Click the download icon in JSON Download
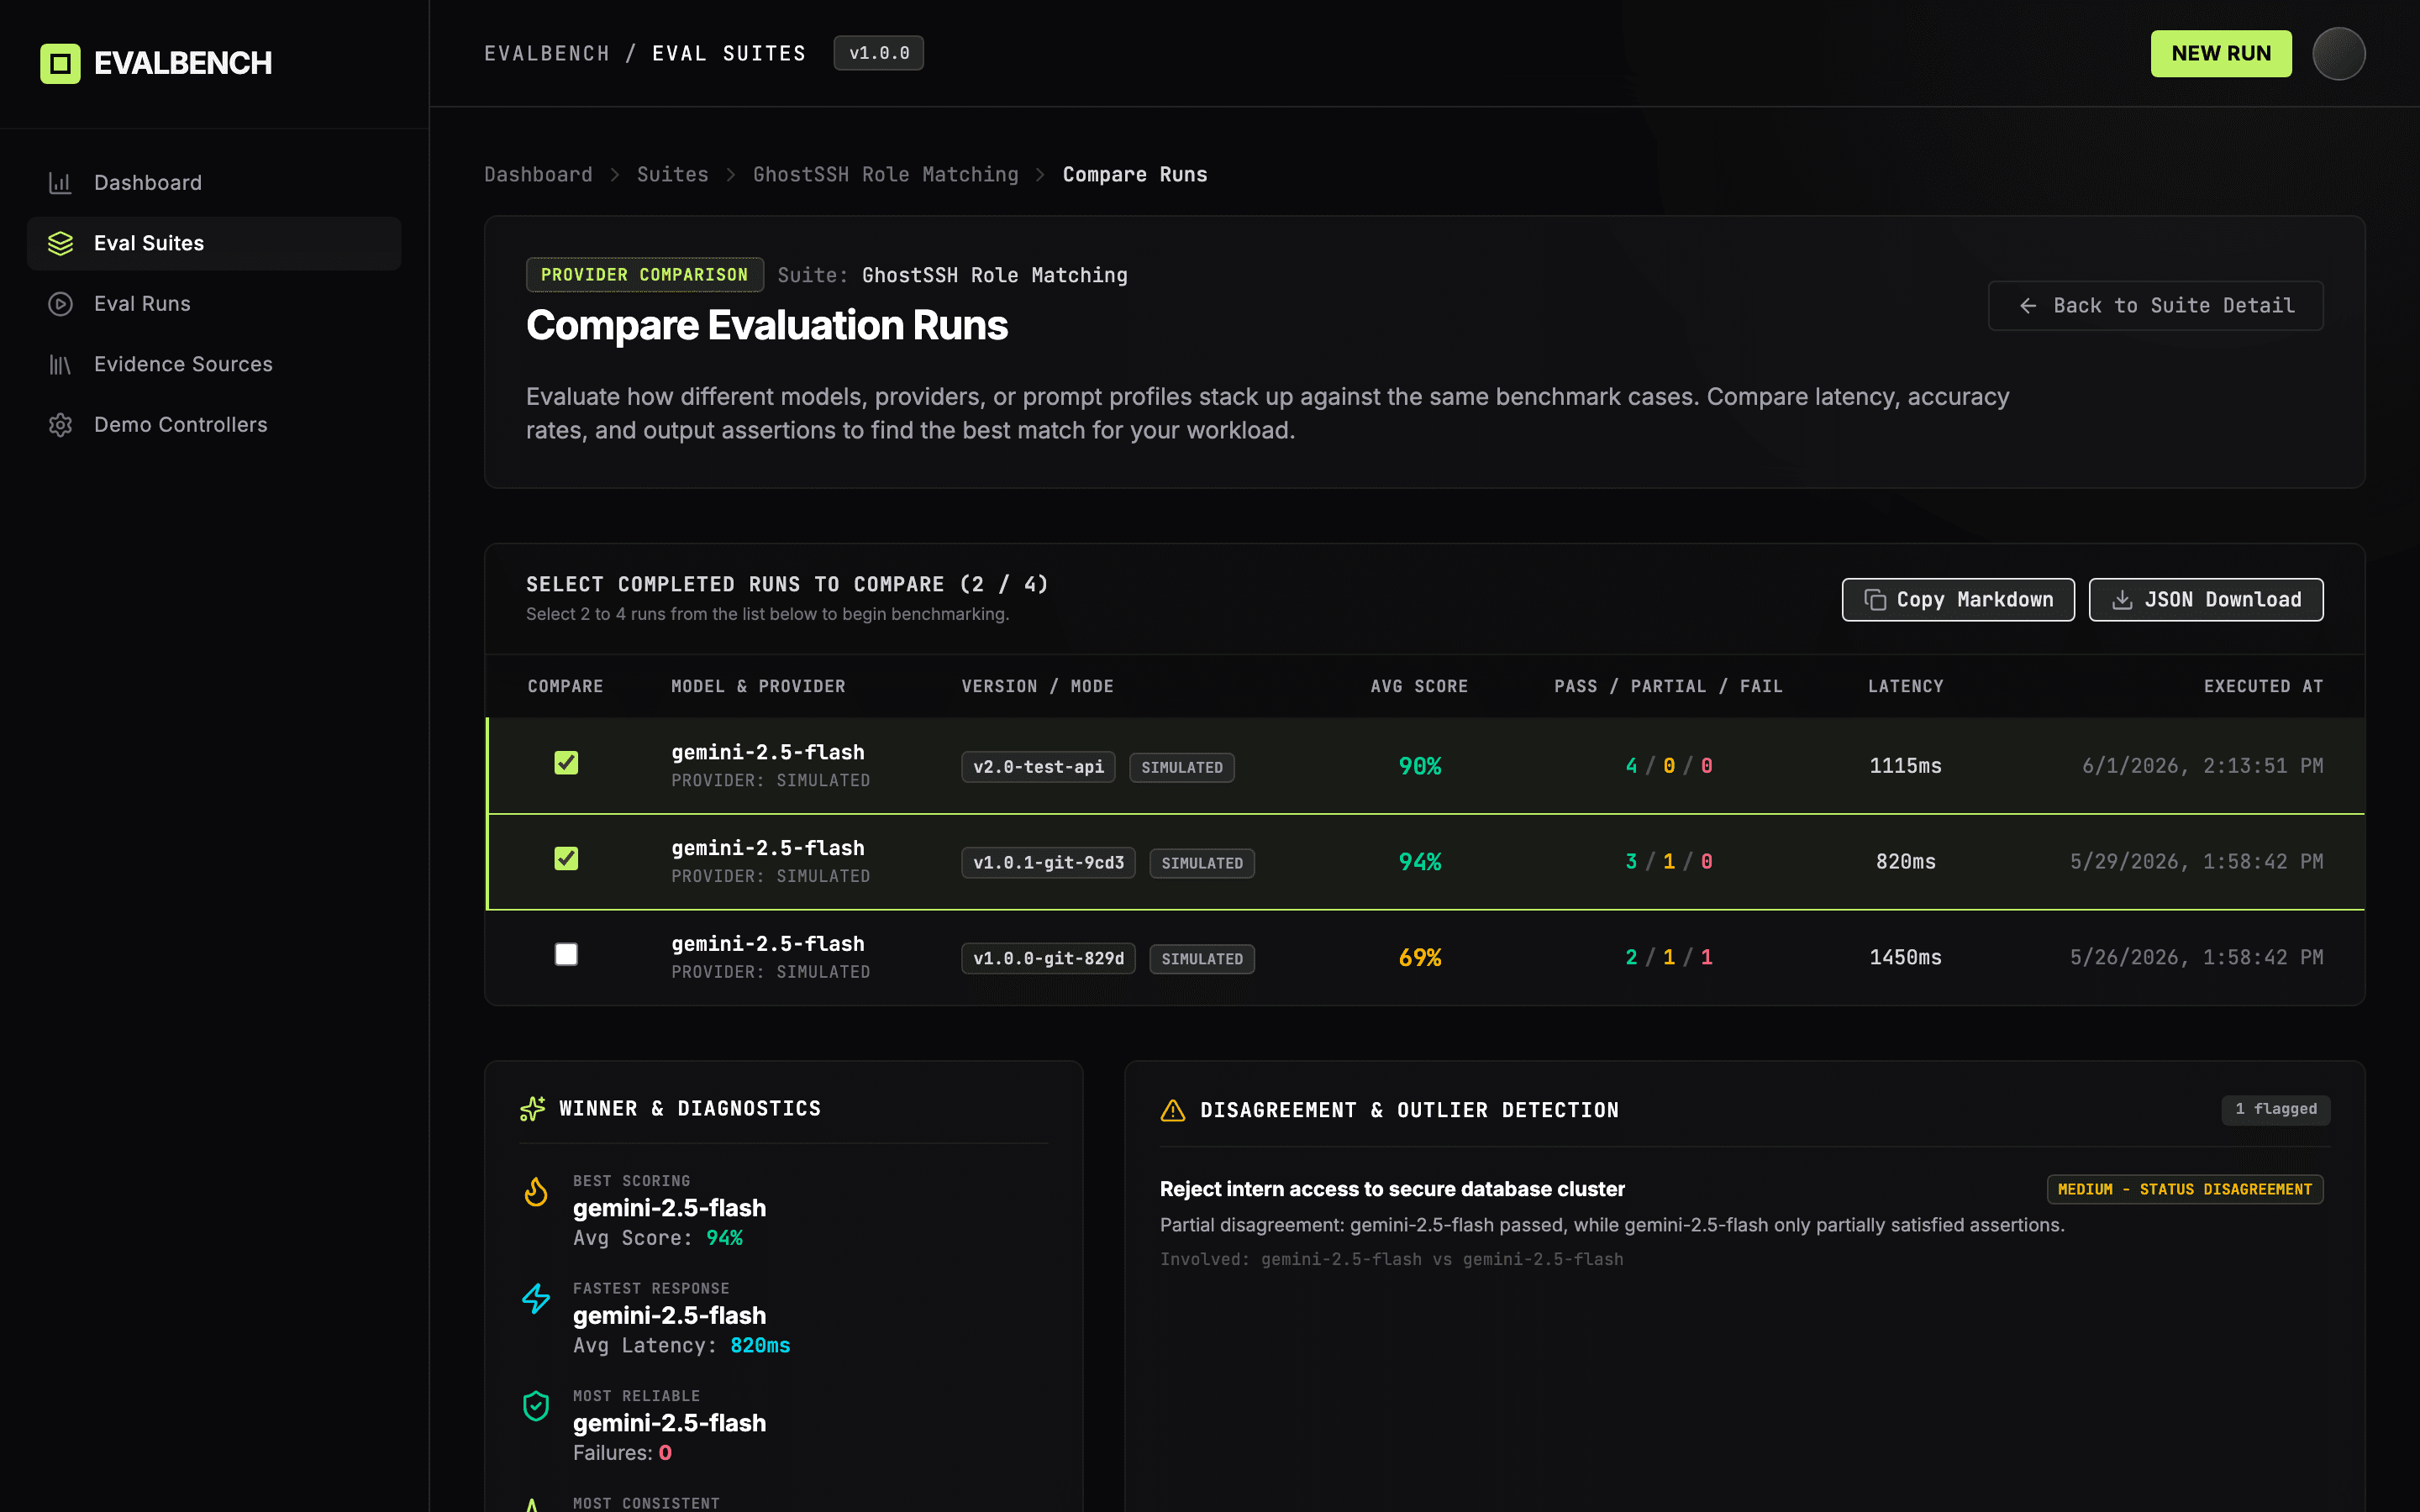The image size is (2420, 1512). (x=2122, y=600)
